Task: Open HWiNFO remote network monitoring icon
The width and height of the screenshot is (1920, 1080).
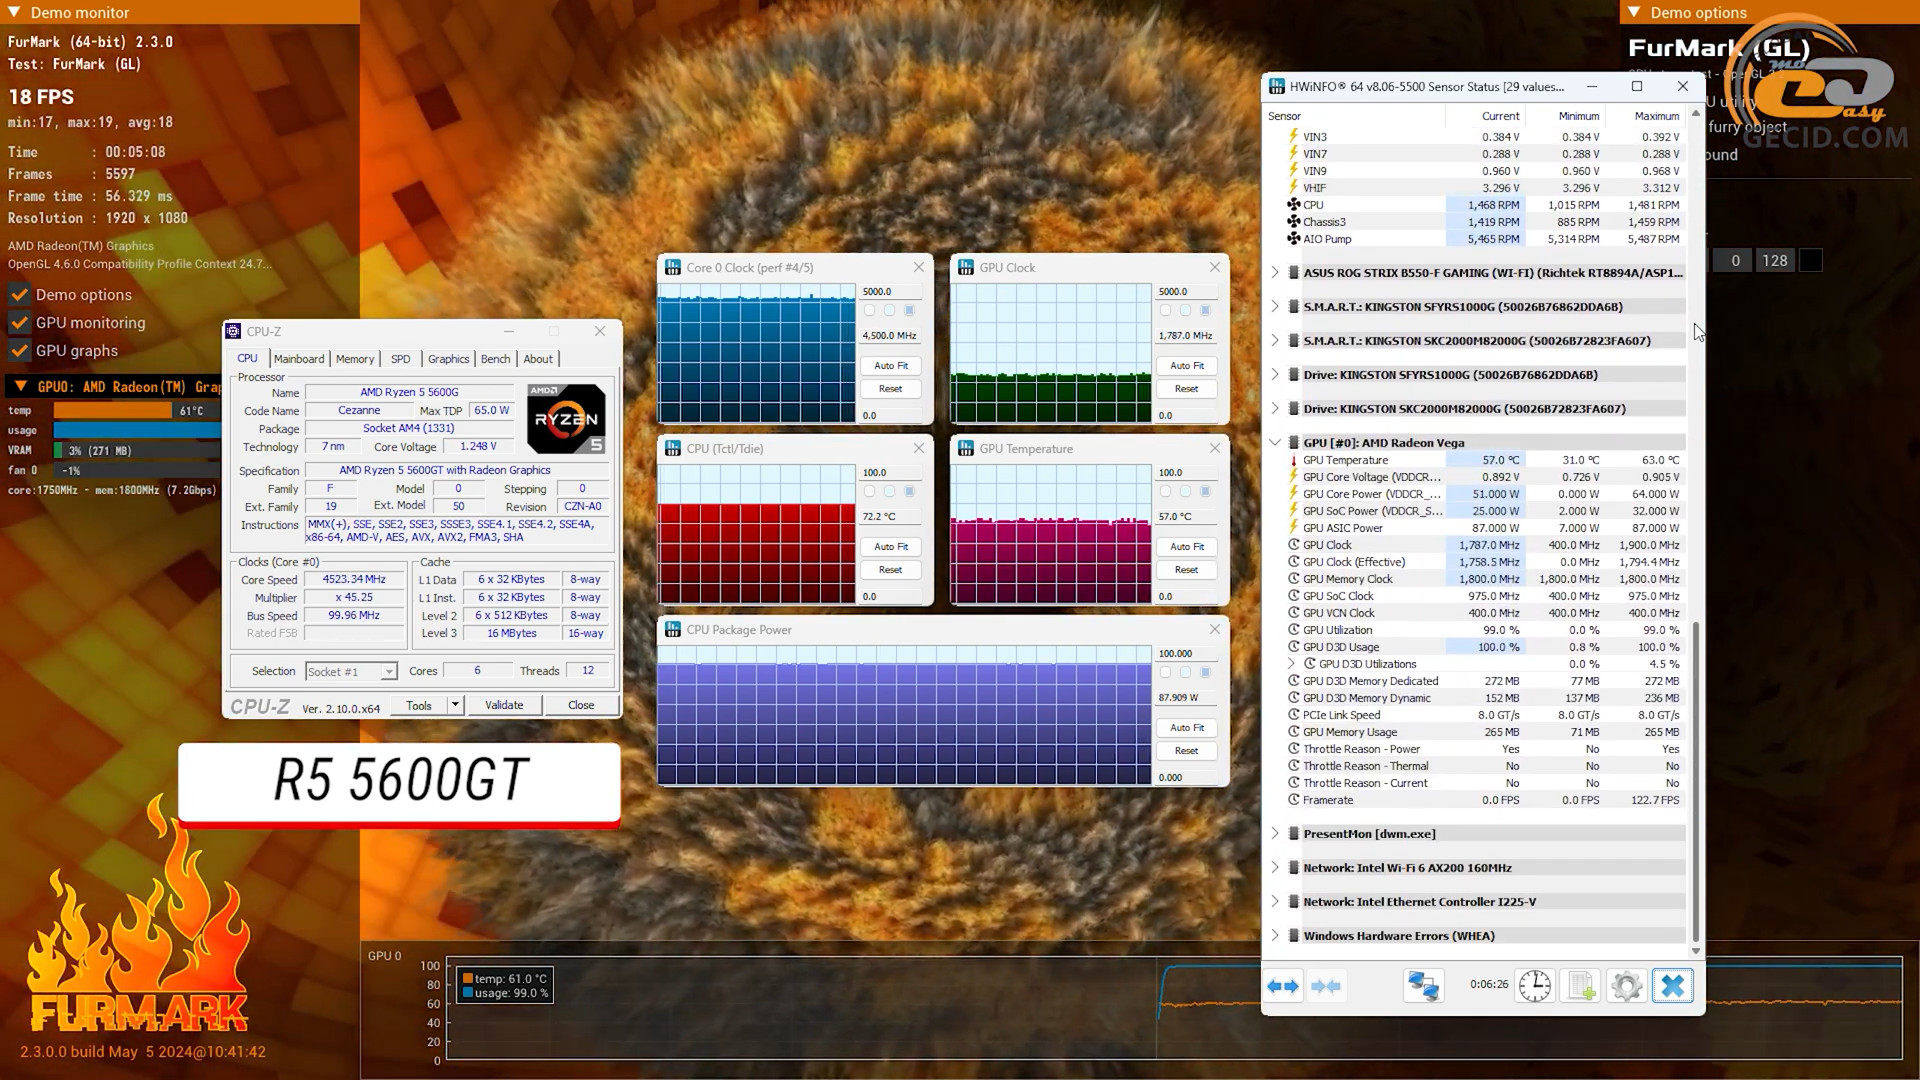Action: 1423,986
